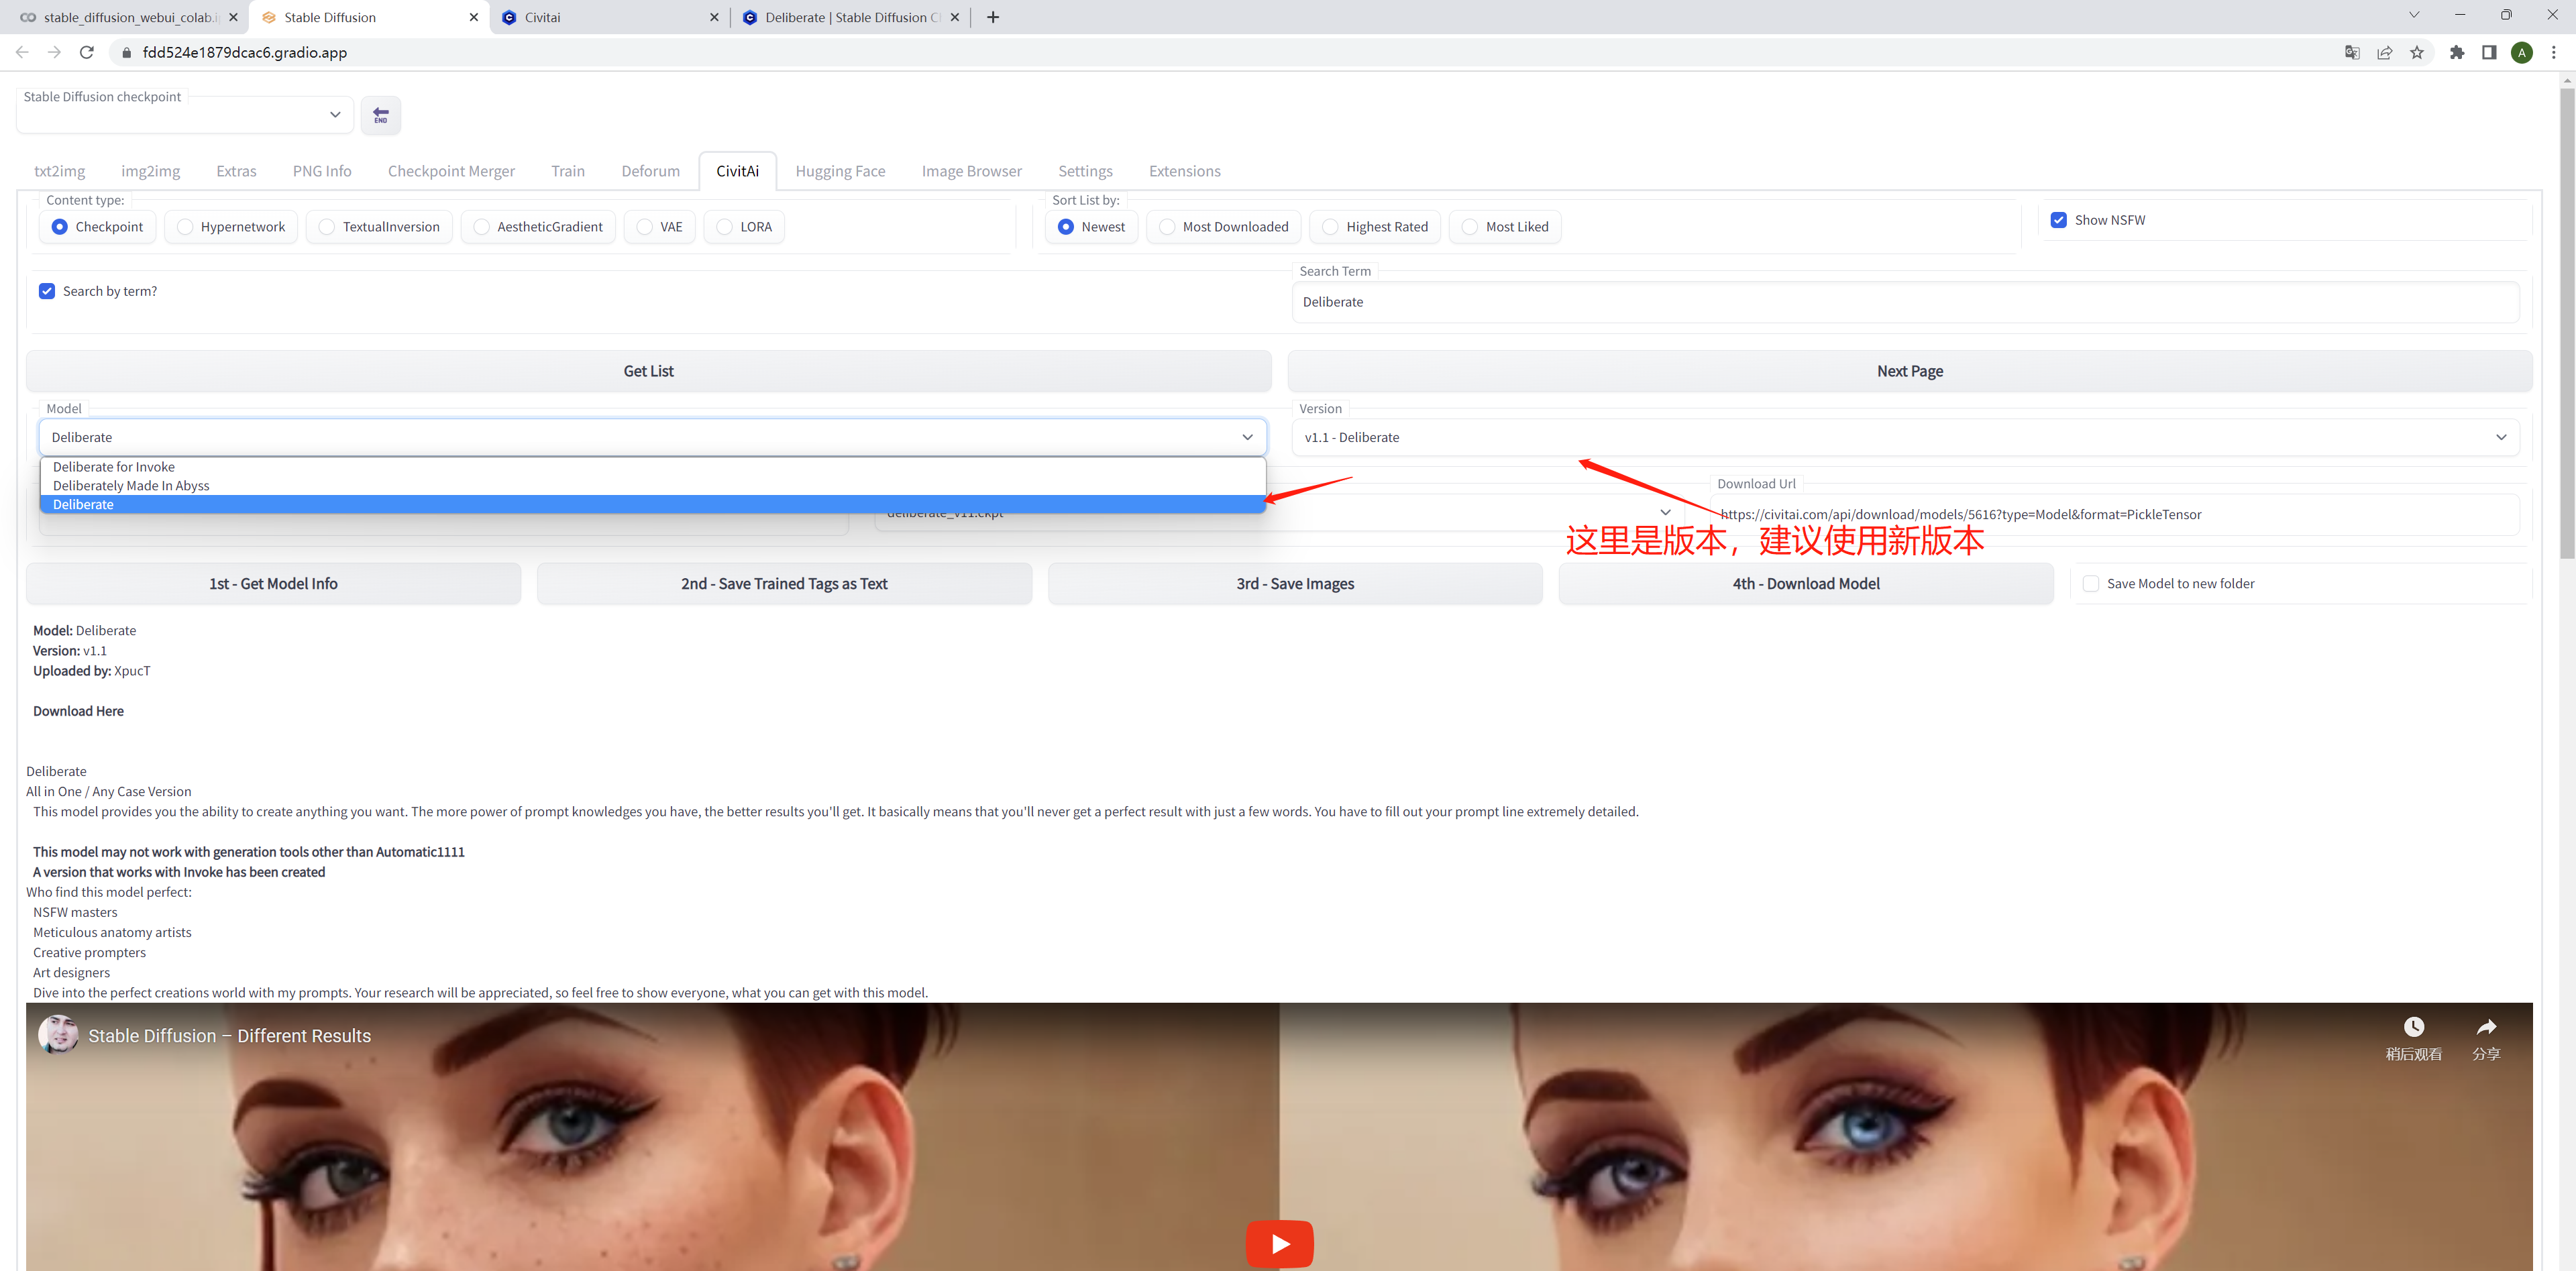The width and height of the screenshot is (2576, 1271).
Task: Click the share arrow icon on video
Action: pyautogui.click(x=2486, y=1027)
